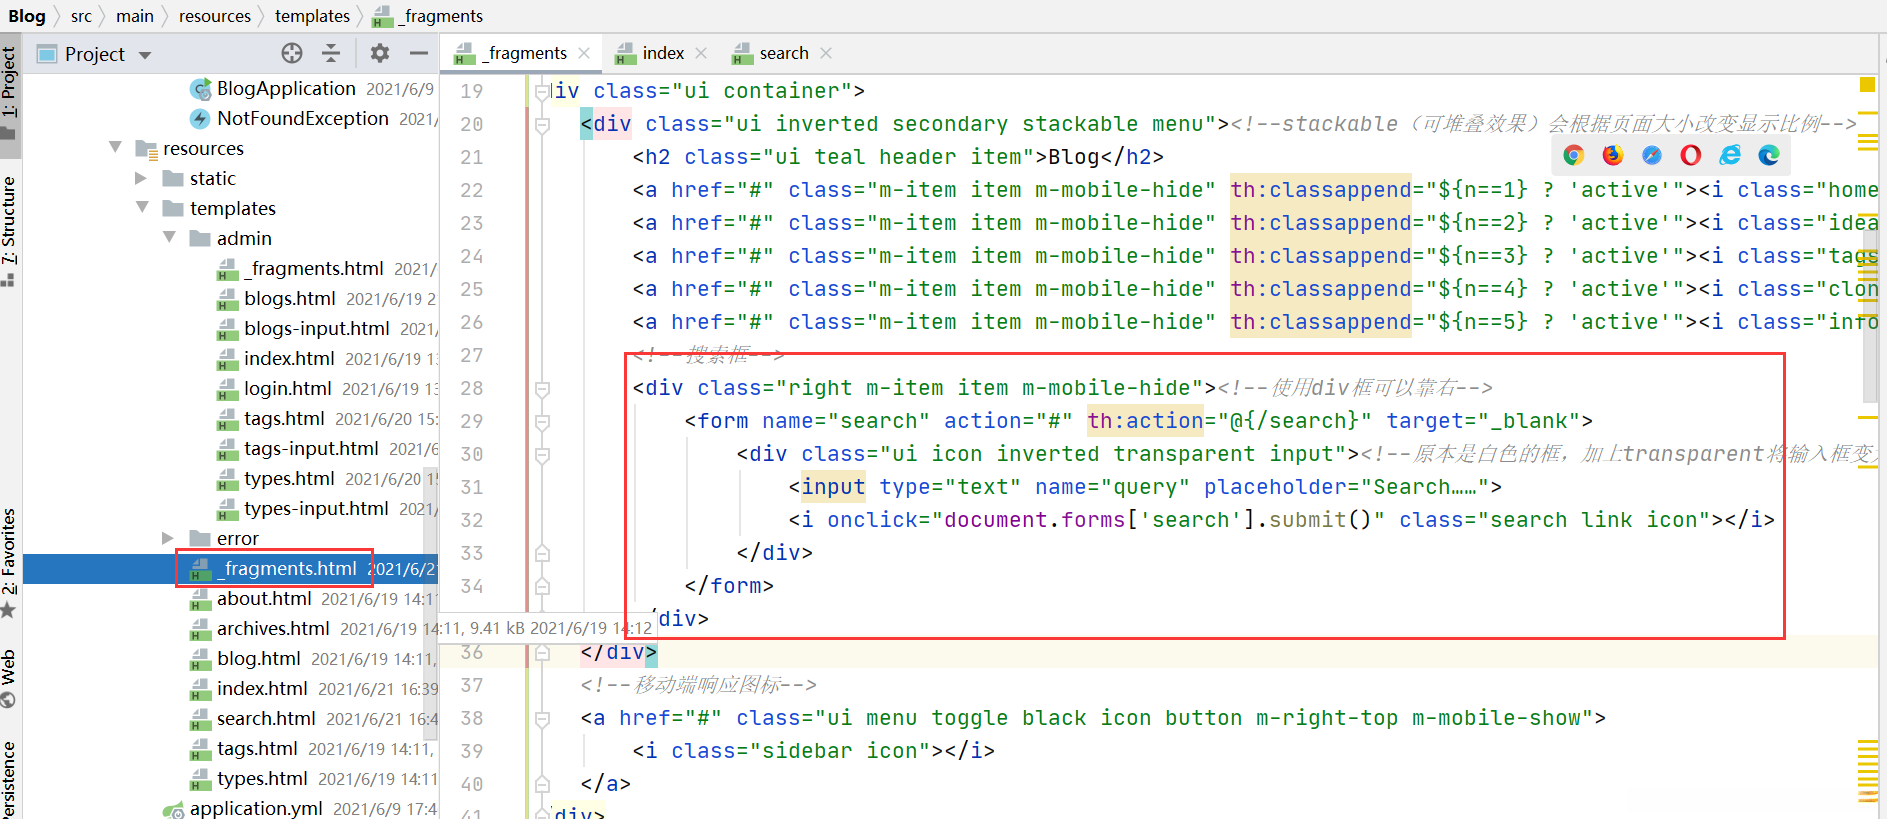Expand the error folder
The height and width of the screenshot is (819, 1887).
[168, 538]
